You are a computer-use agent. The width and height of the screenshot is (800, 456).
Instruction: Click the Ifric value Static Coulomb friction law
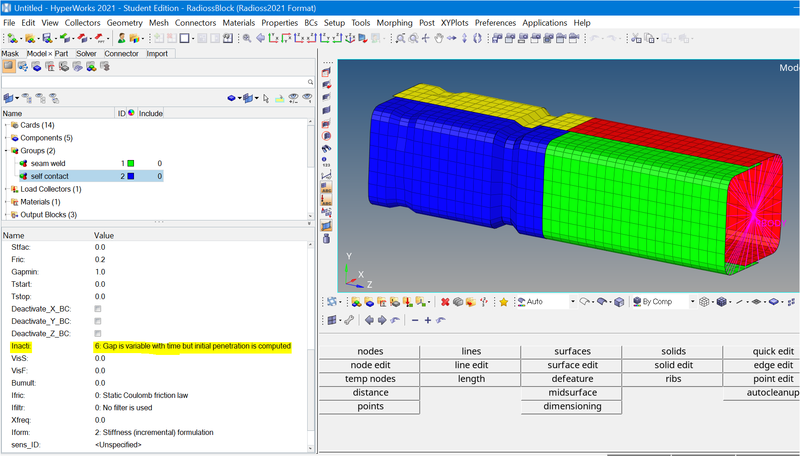pos(141,395)
